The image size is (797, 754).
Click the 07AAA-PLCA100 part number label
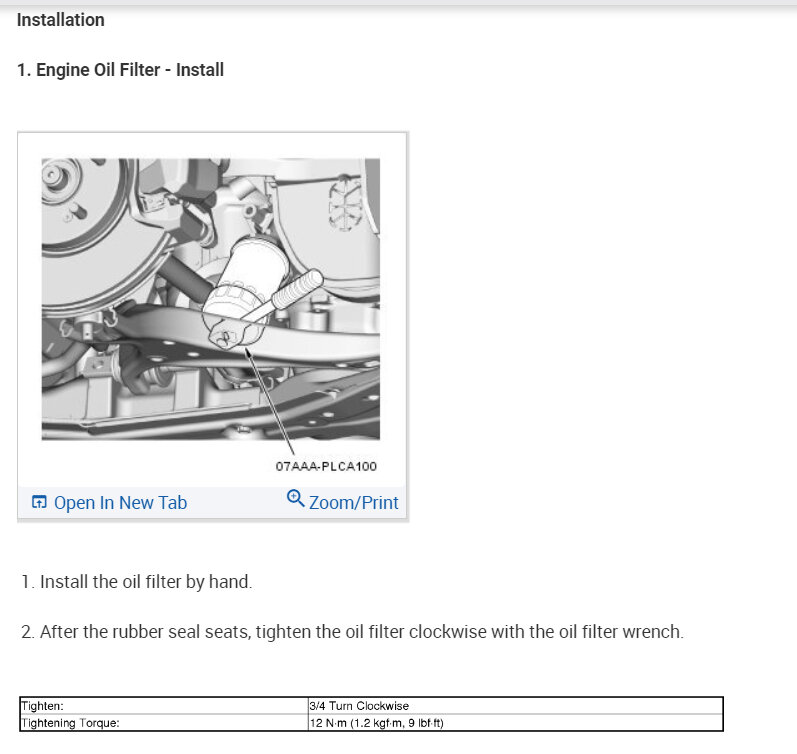326,466
